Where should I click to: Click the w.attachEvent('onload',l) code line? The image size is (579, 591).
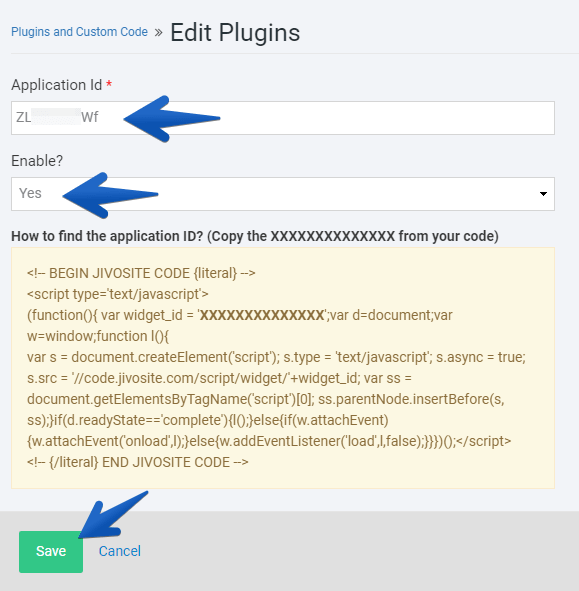point(269,441)
